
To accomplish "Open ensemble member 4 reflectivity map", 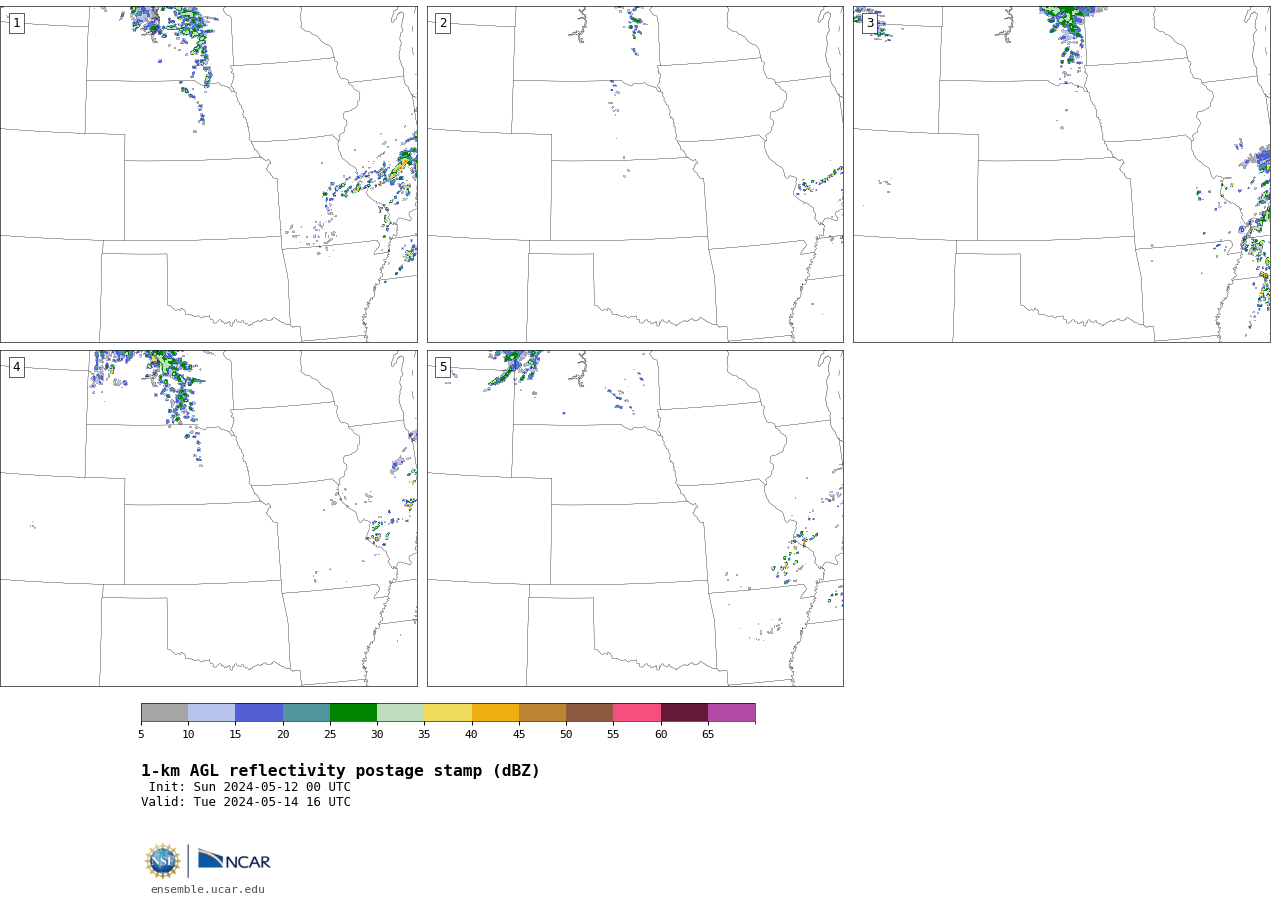I will coord(208,518).
